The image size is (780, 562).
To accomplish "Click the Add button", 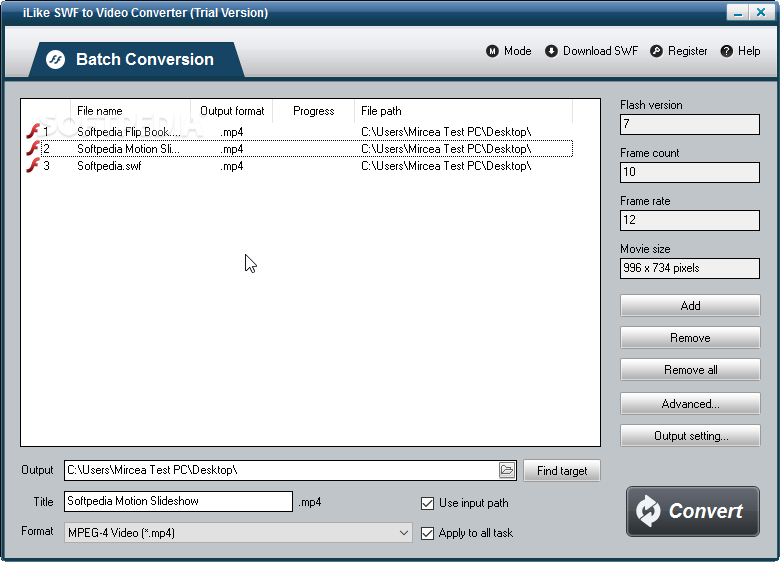I will [690, 305].
